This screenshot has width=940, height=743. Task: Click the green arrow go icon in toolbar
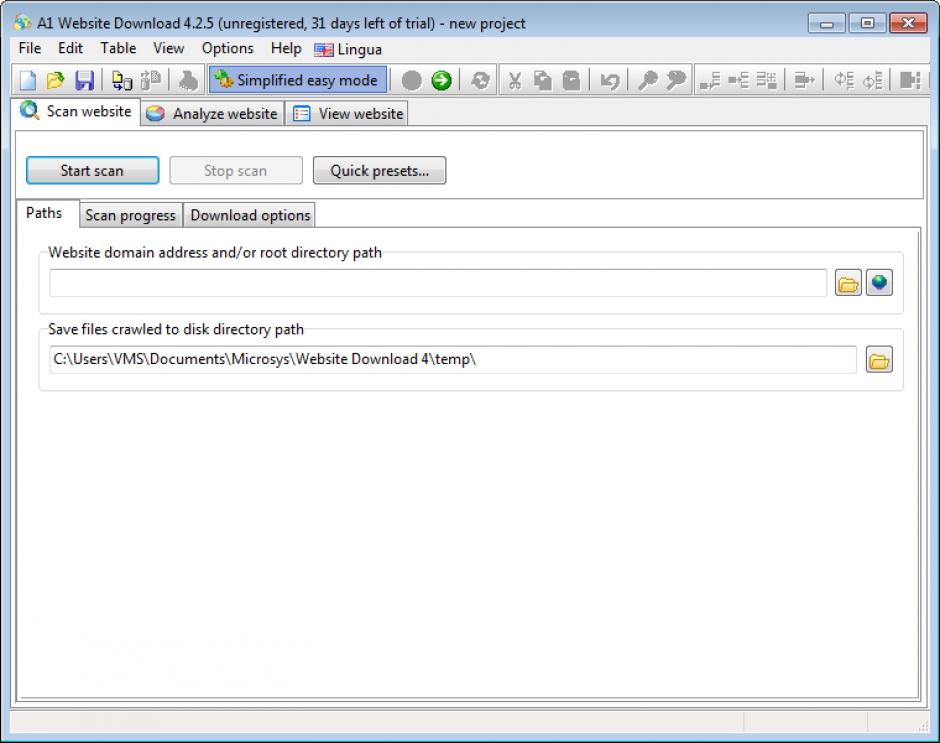coord(441,80)
